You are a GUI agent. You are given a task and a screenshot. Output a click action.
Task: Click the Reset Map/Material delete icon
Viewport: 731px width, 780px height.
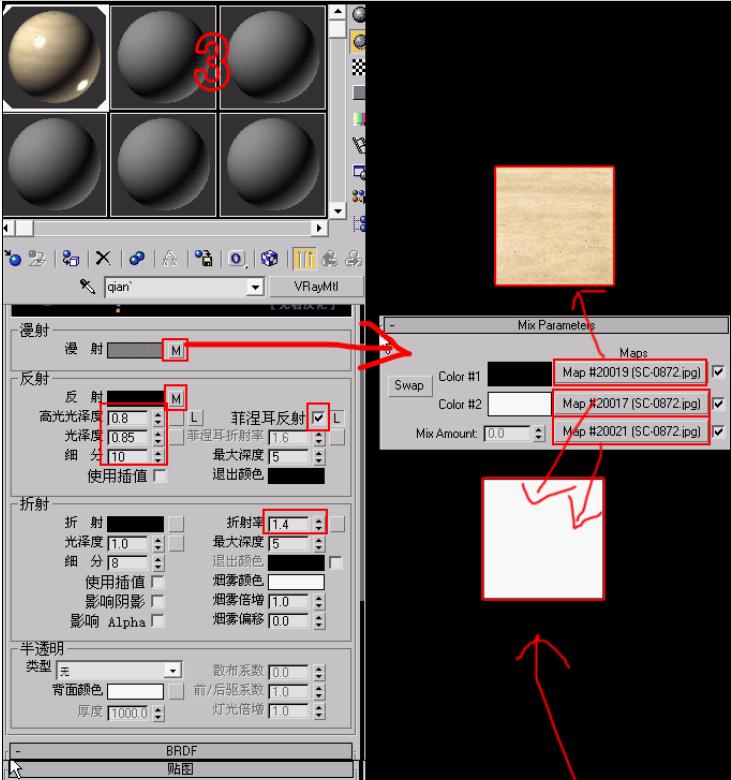pyautogui.click(x=103, y=257)
